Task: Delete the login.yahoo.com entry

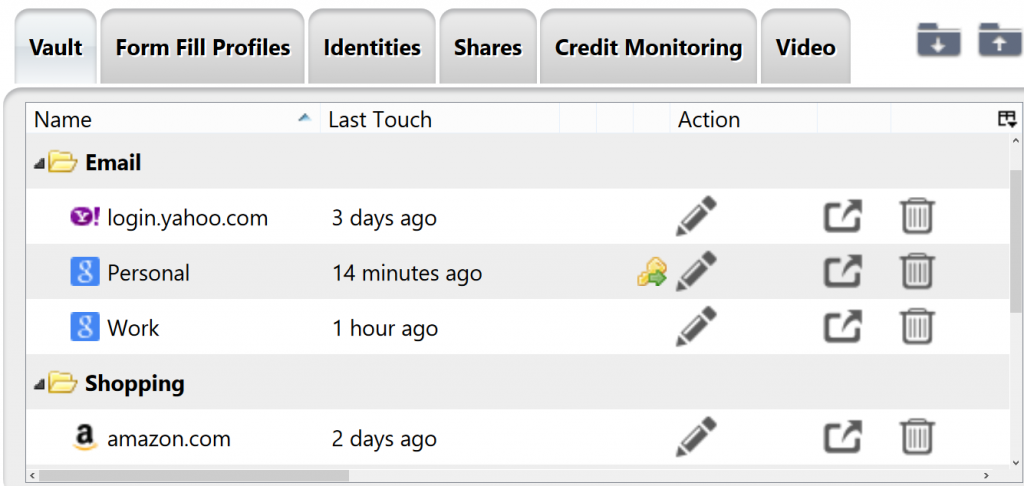Action: coord(918,216)
